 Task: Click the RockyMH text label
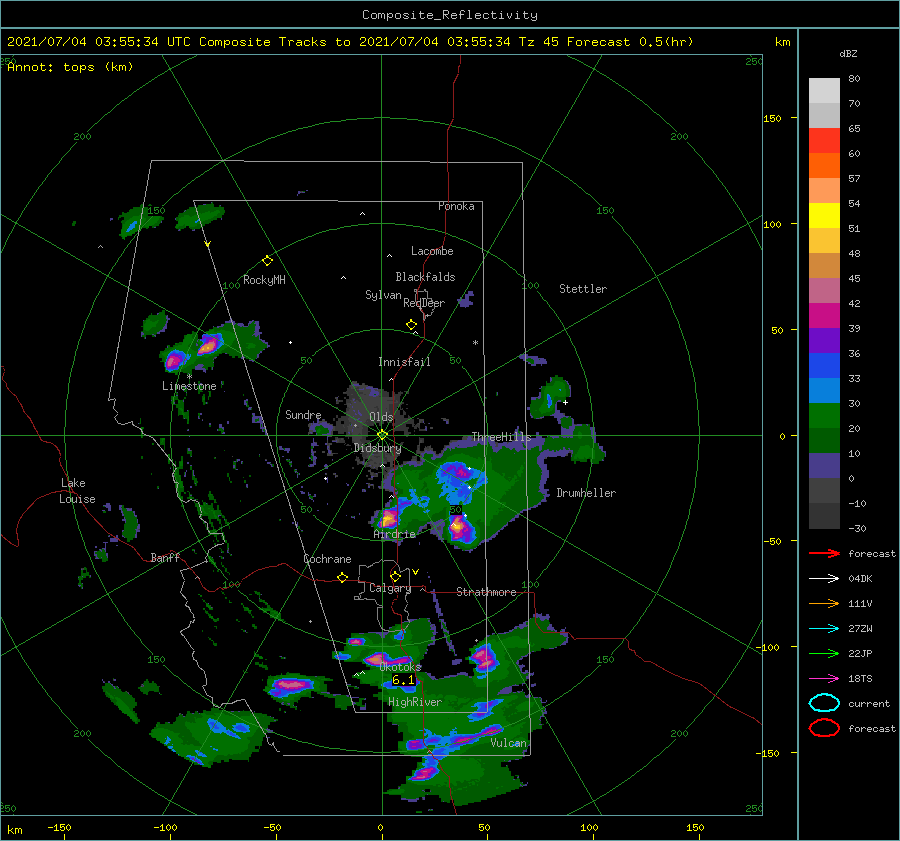click(264, 280)
